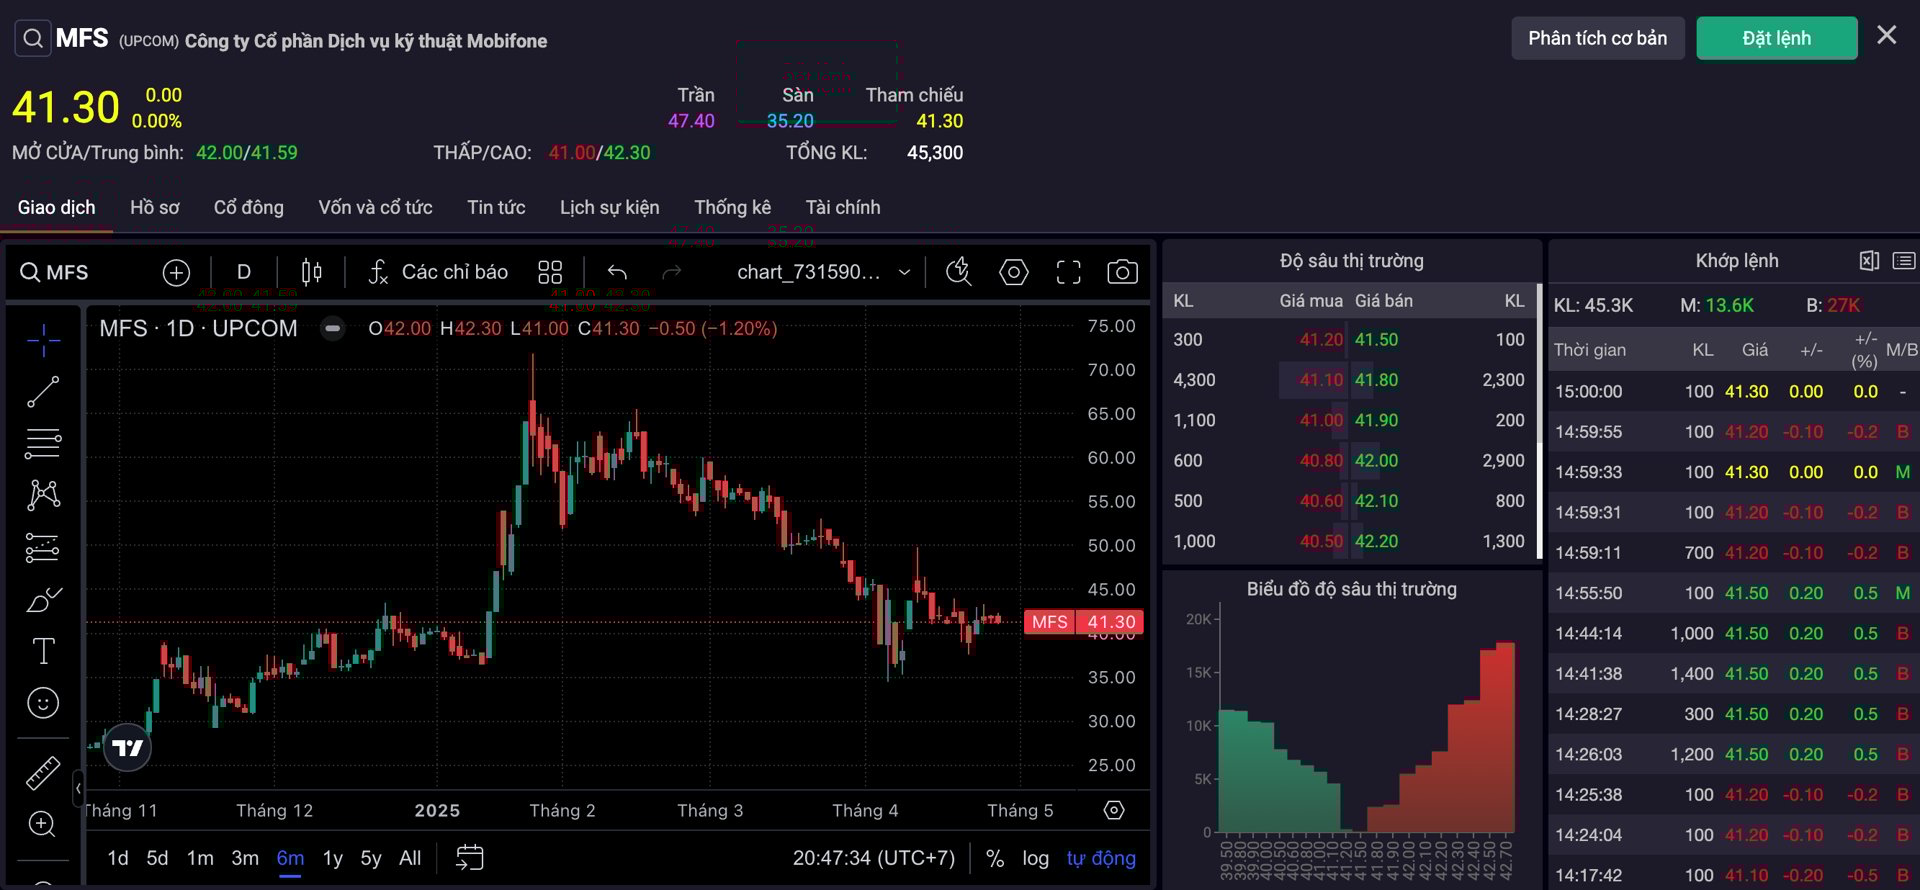Select bid price 41.20 in market depth

pos(1320,340)
